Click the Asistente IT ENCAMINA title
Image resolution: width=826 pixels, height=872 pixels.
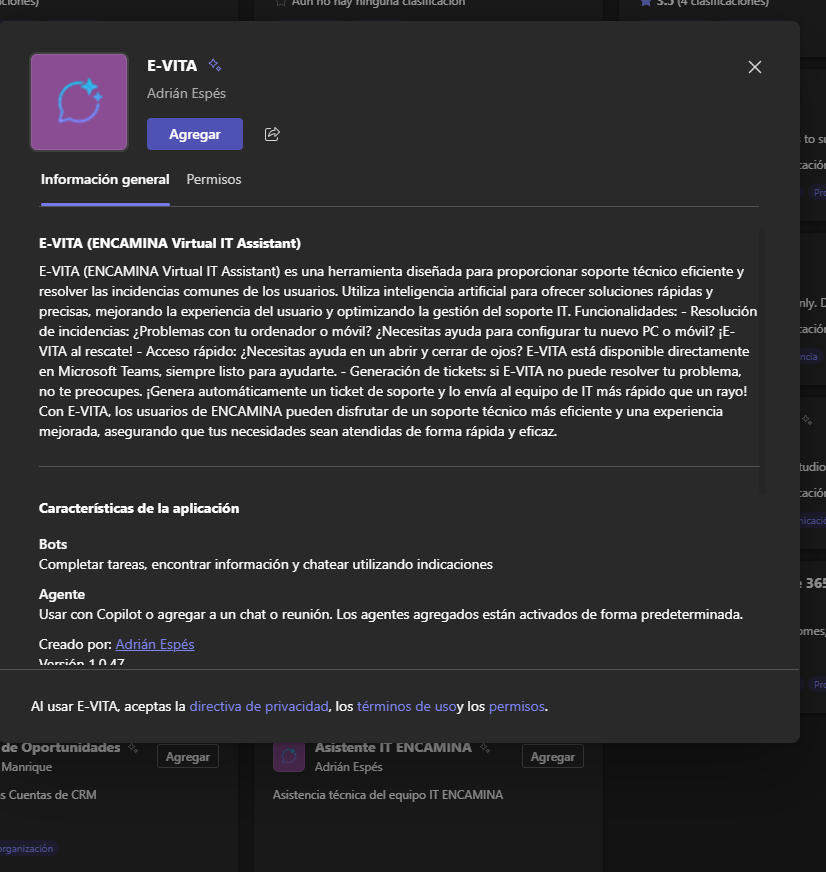(393, 747)
